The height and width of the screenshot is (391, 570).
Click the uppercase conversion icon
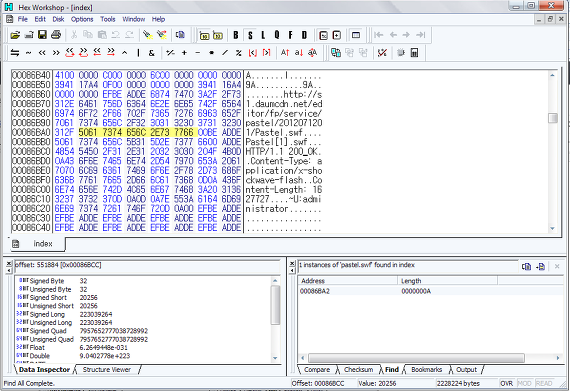point(285,53)
